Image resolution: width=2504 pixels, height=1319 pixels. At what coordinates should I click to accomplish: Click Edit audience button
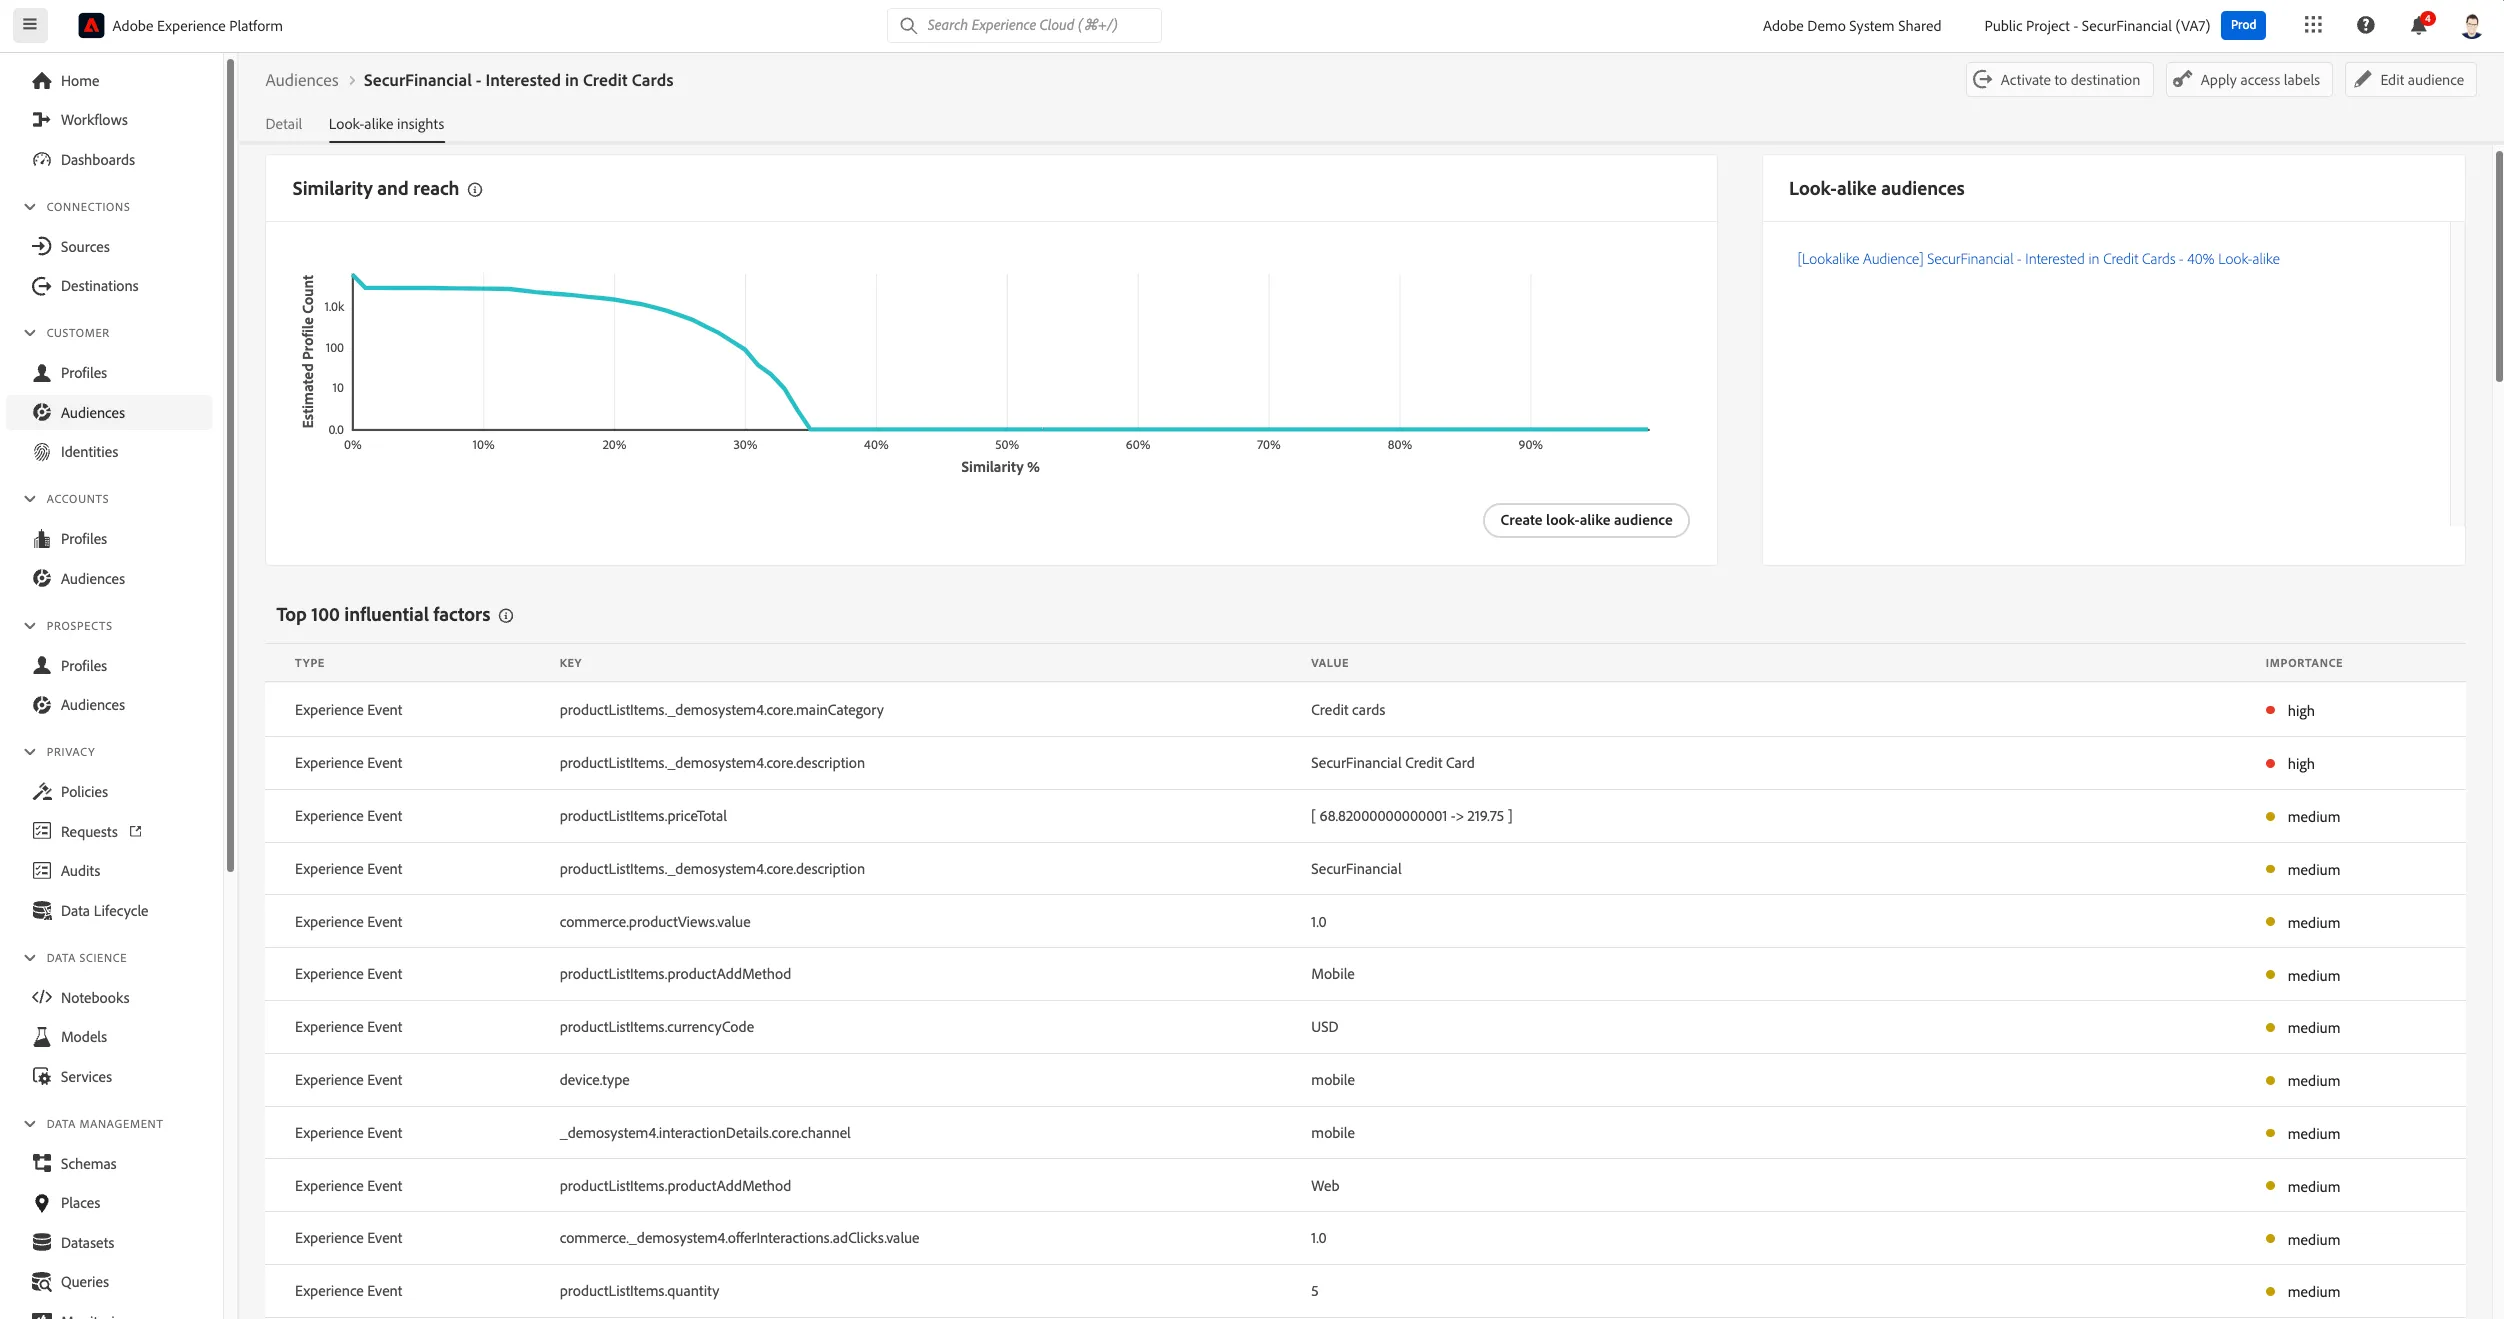[x=2410, y=80]
